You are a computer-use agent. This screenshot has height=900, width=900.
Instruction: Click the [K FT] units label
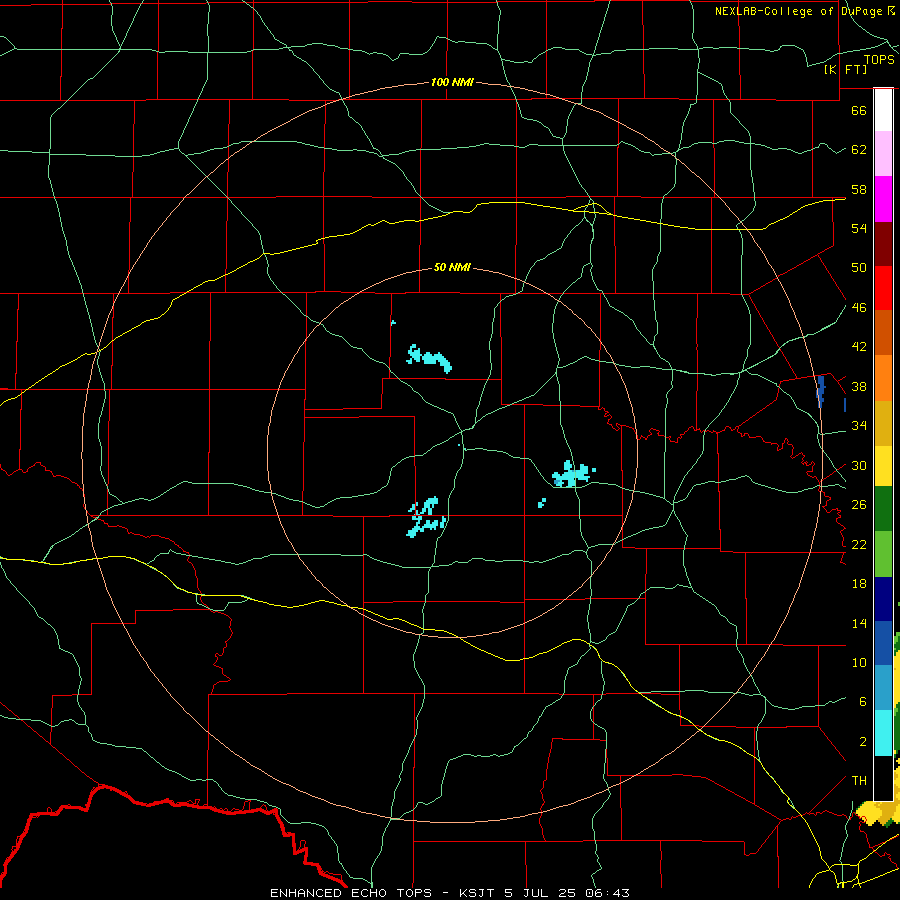[845, 70]
